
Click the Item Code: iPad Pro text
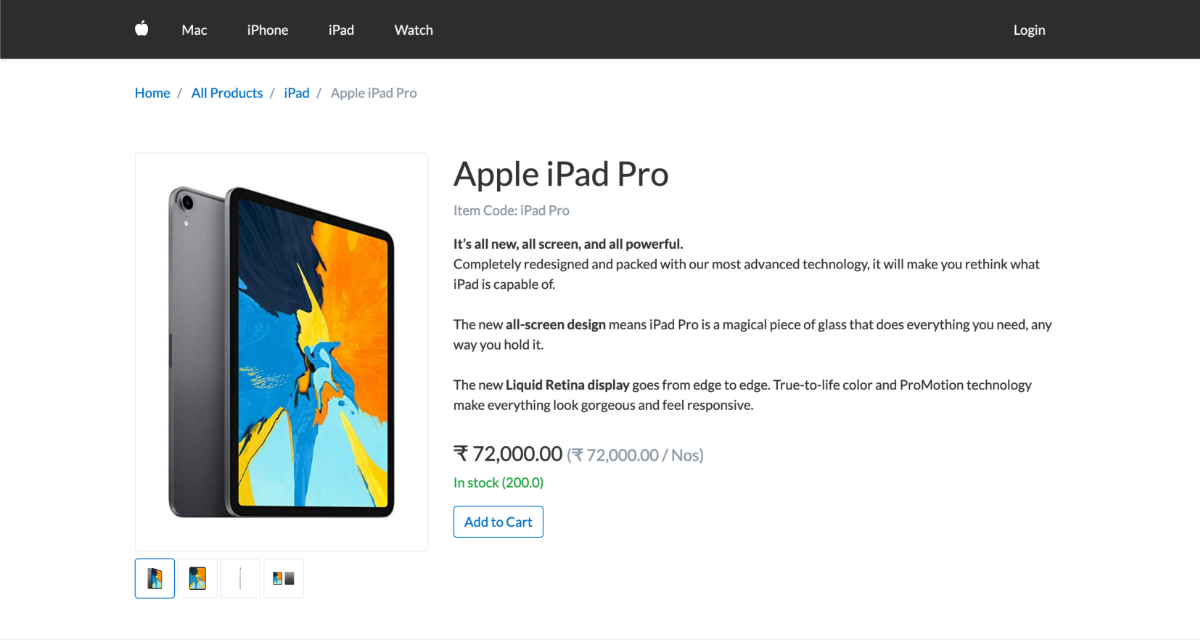coord(511,210)
